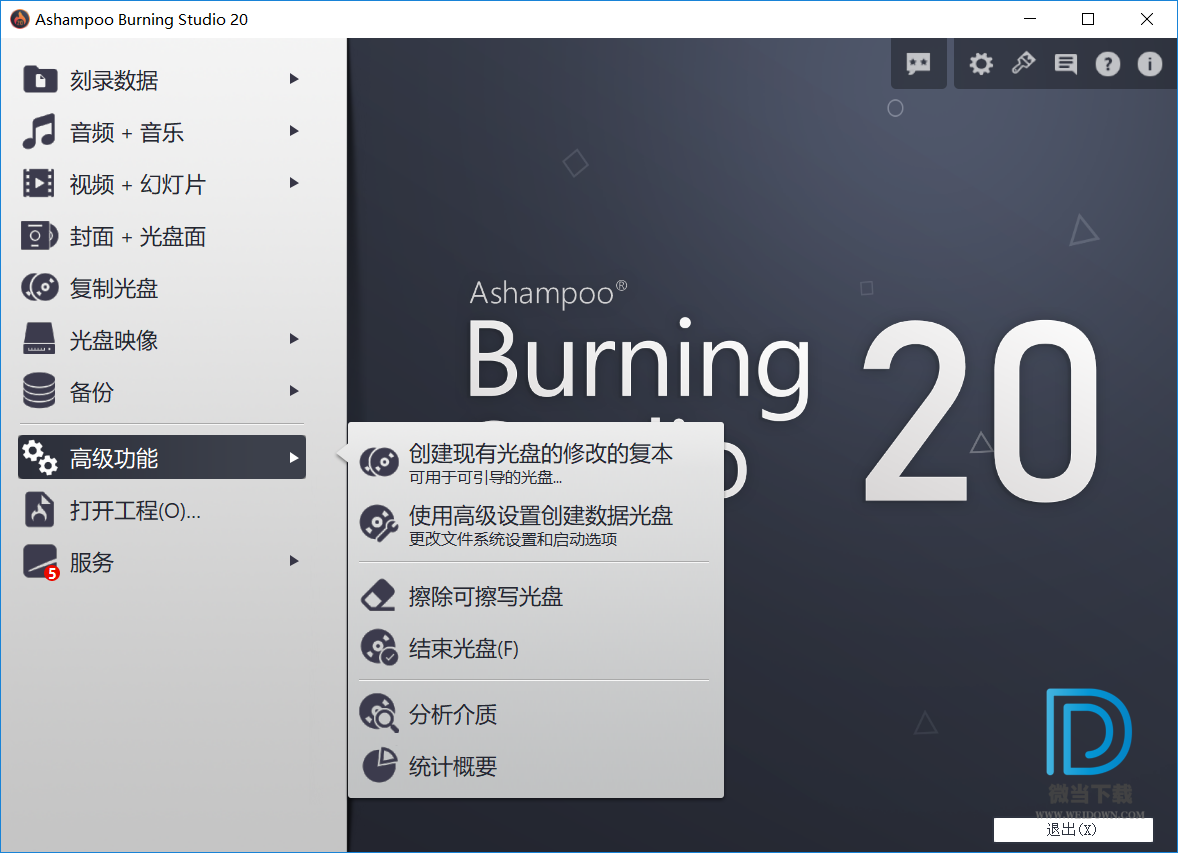Expand the 光盘映像 submenu arrow
This screenshot has width=1178, height=853.
[x=294, y=339]
